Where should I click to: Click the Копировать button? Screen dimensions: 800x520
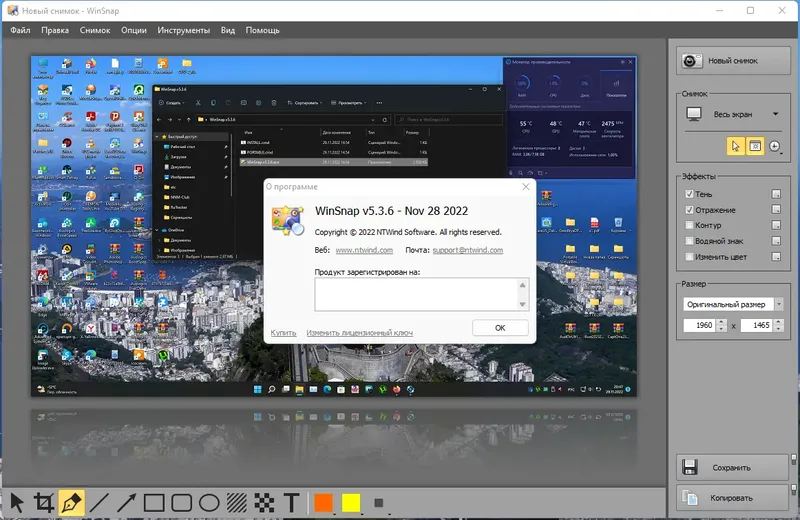point(733,497)
